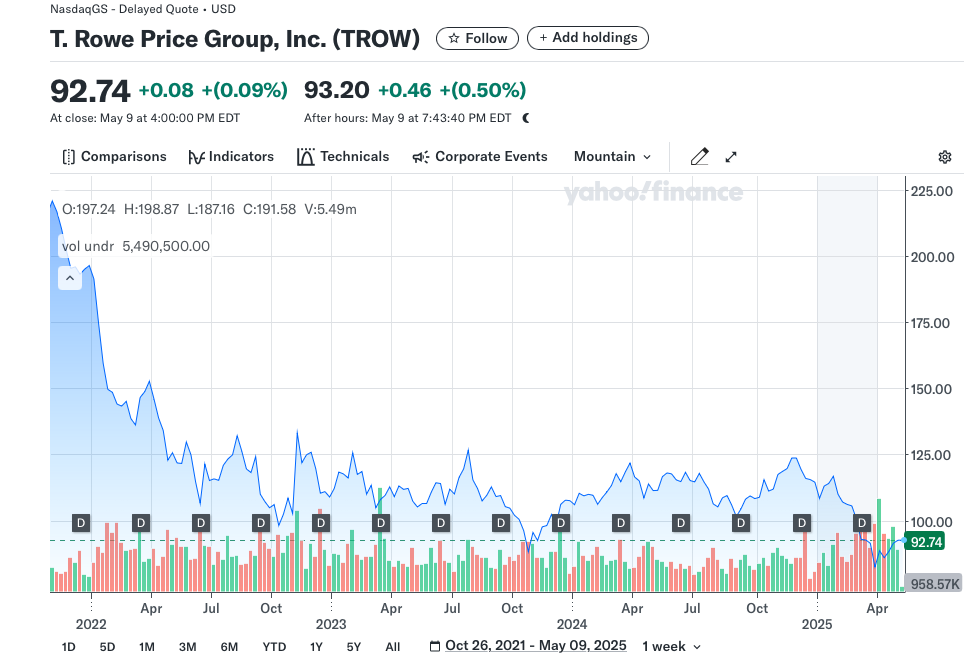Open the Indicators menu
Screen dimensions: 979x667
tap(231, 157)
